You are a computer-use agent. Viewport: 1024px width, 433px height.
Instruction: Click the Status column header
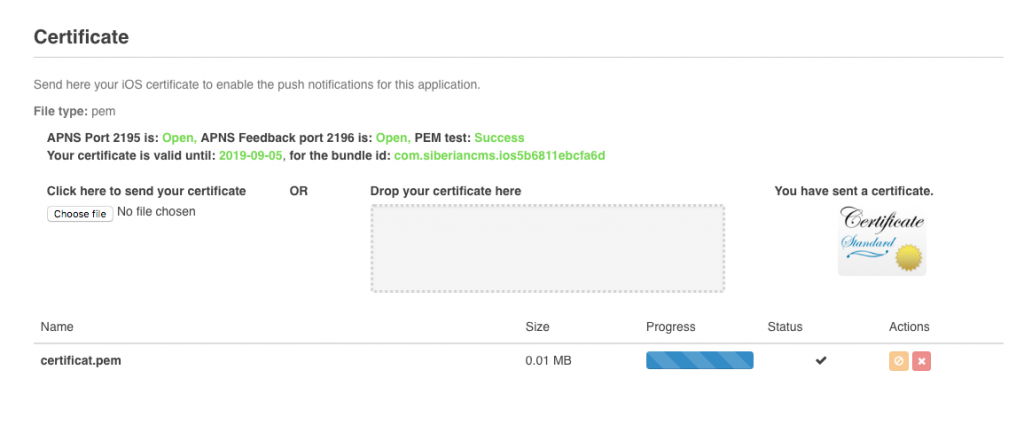(x=785, y=327)
